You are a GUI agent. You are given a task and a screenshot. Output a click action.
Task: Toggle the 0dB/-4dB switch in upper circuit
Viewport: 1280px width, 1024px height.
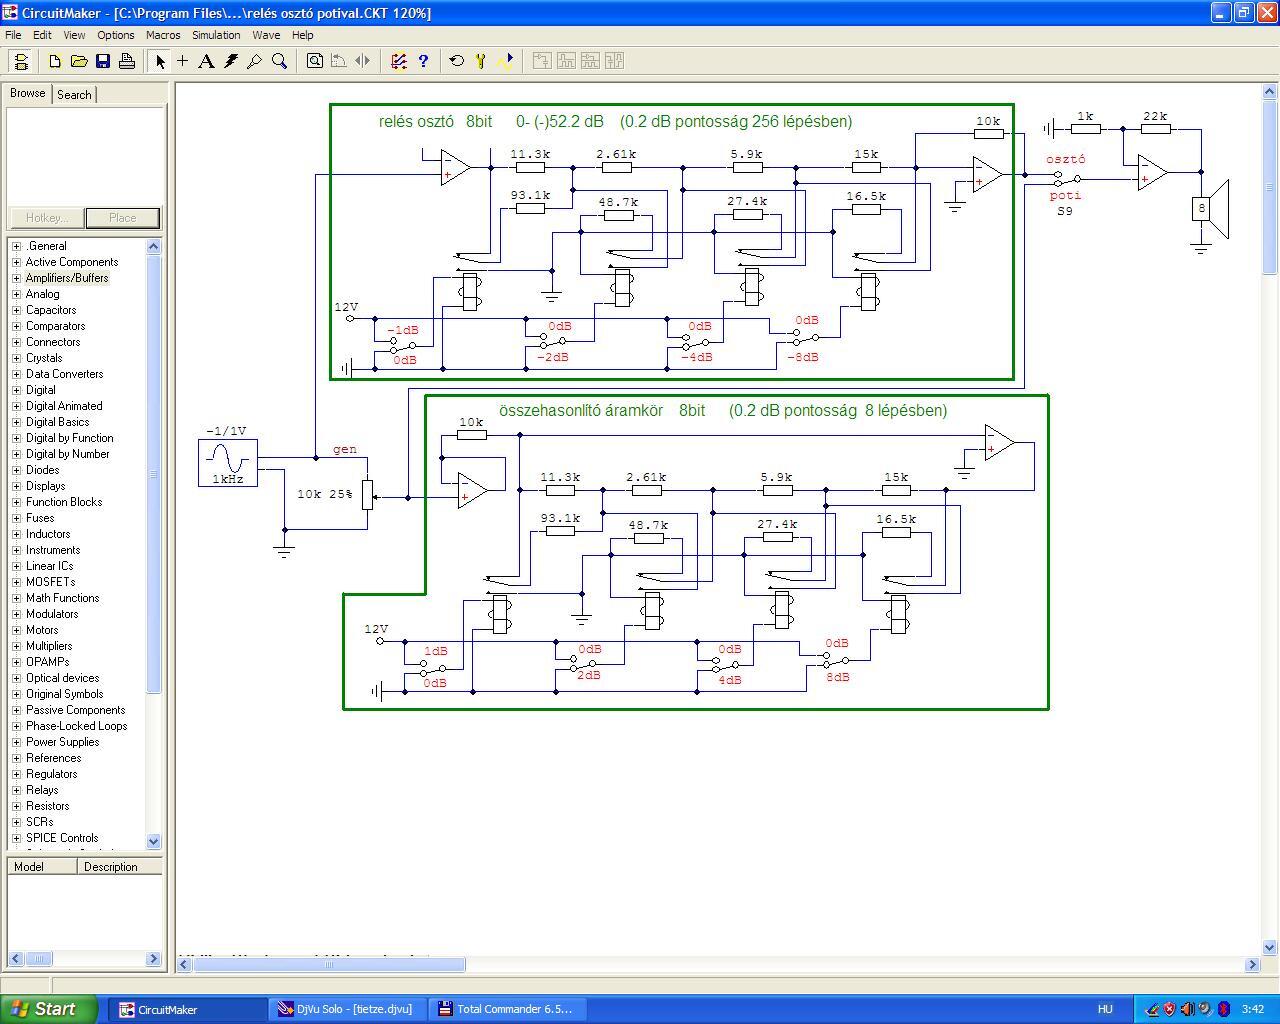click(x=696, y=341)
